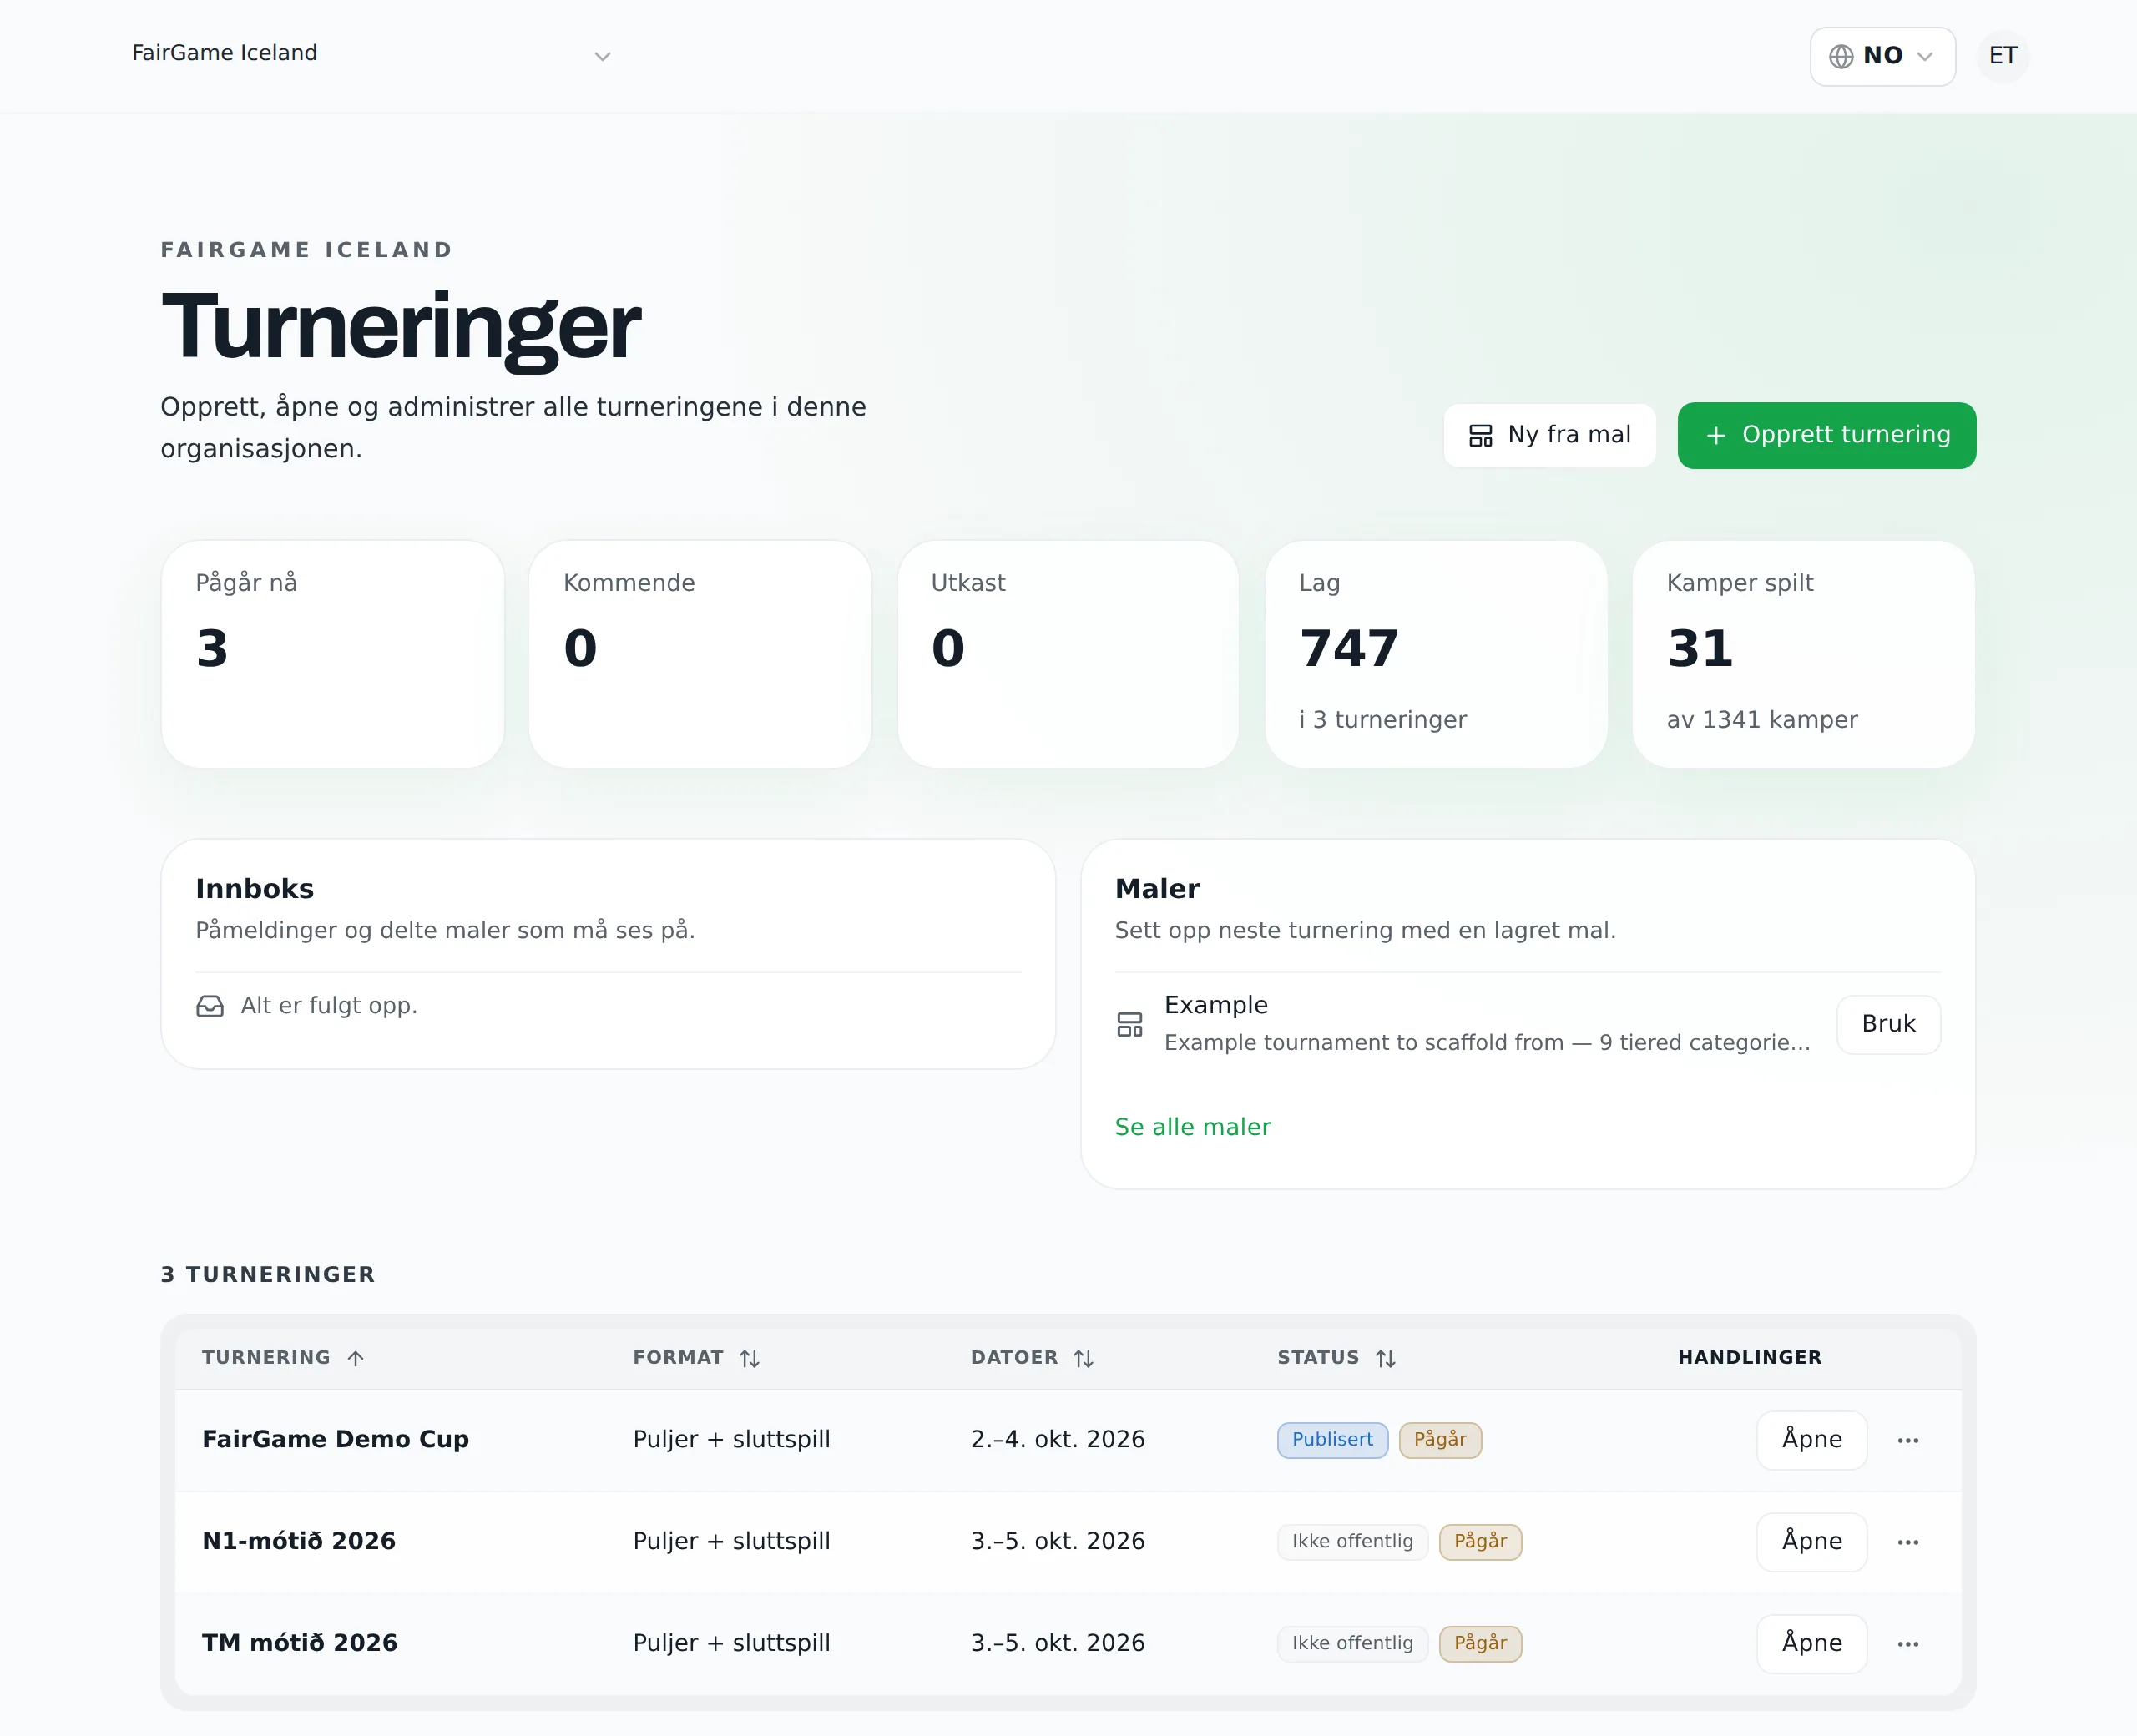Image resolution: width=2137 pixels, height=1736 pixels.
Task: Open Se alle maler link
Action: 1193,1127
